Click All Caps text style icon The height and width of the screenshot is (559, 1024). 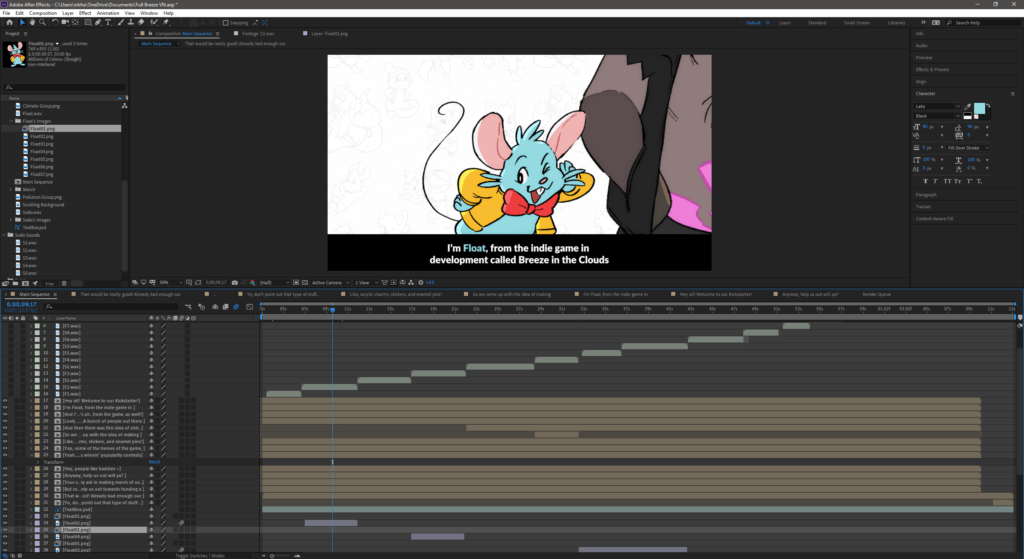(x=948, y=181)
